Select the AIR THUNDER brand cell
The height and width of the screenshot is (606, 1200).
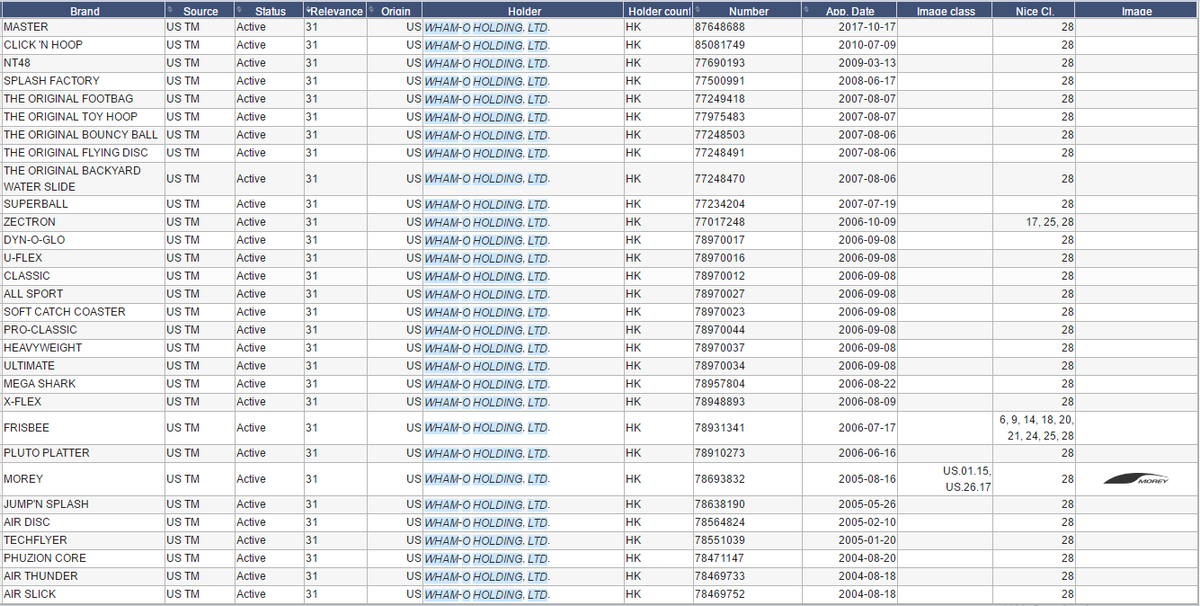(83, 576)
